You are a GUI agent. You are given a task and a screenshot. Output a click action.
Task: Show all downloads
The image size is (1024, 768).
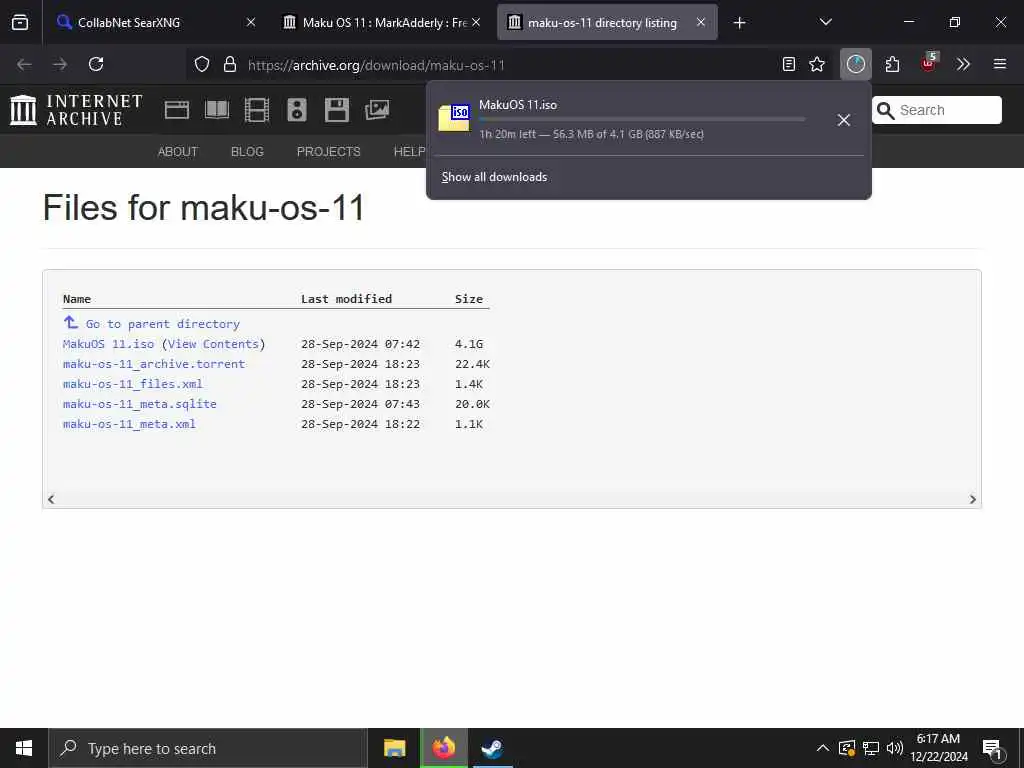[x=494, y=177]
